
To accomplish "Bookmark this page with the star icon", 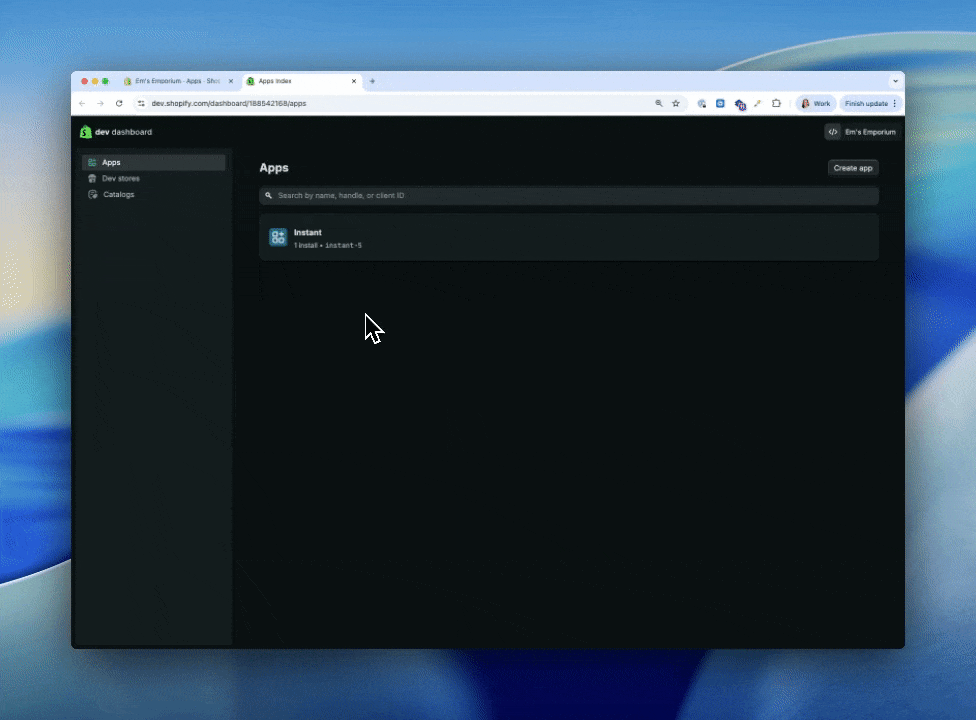I will [x=676, y=103].
